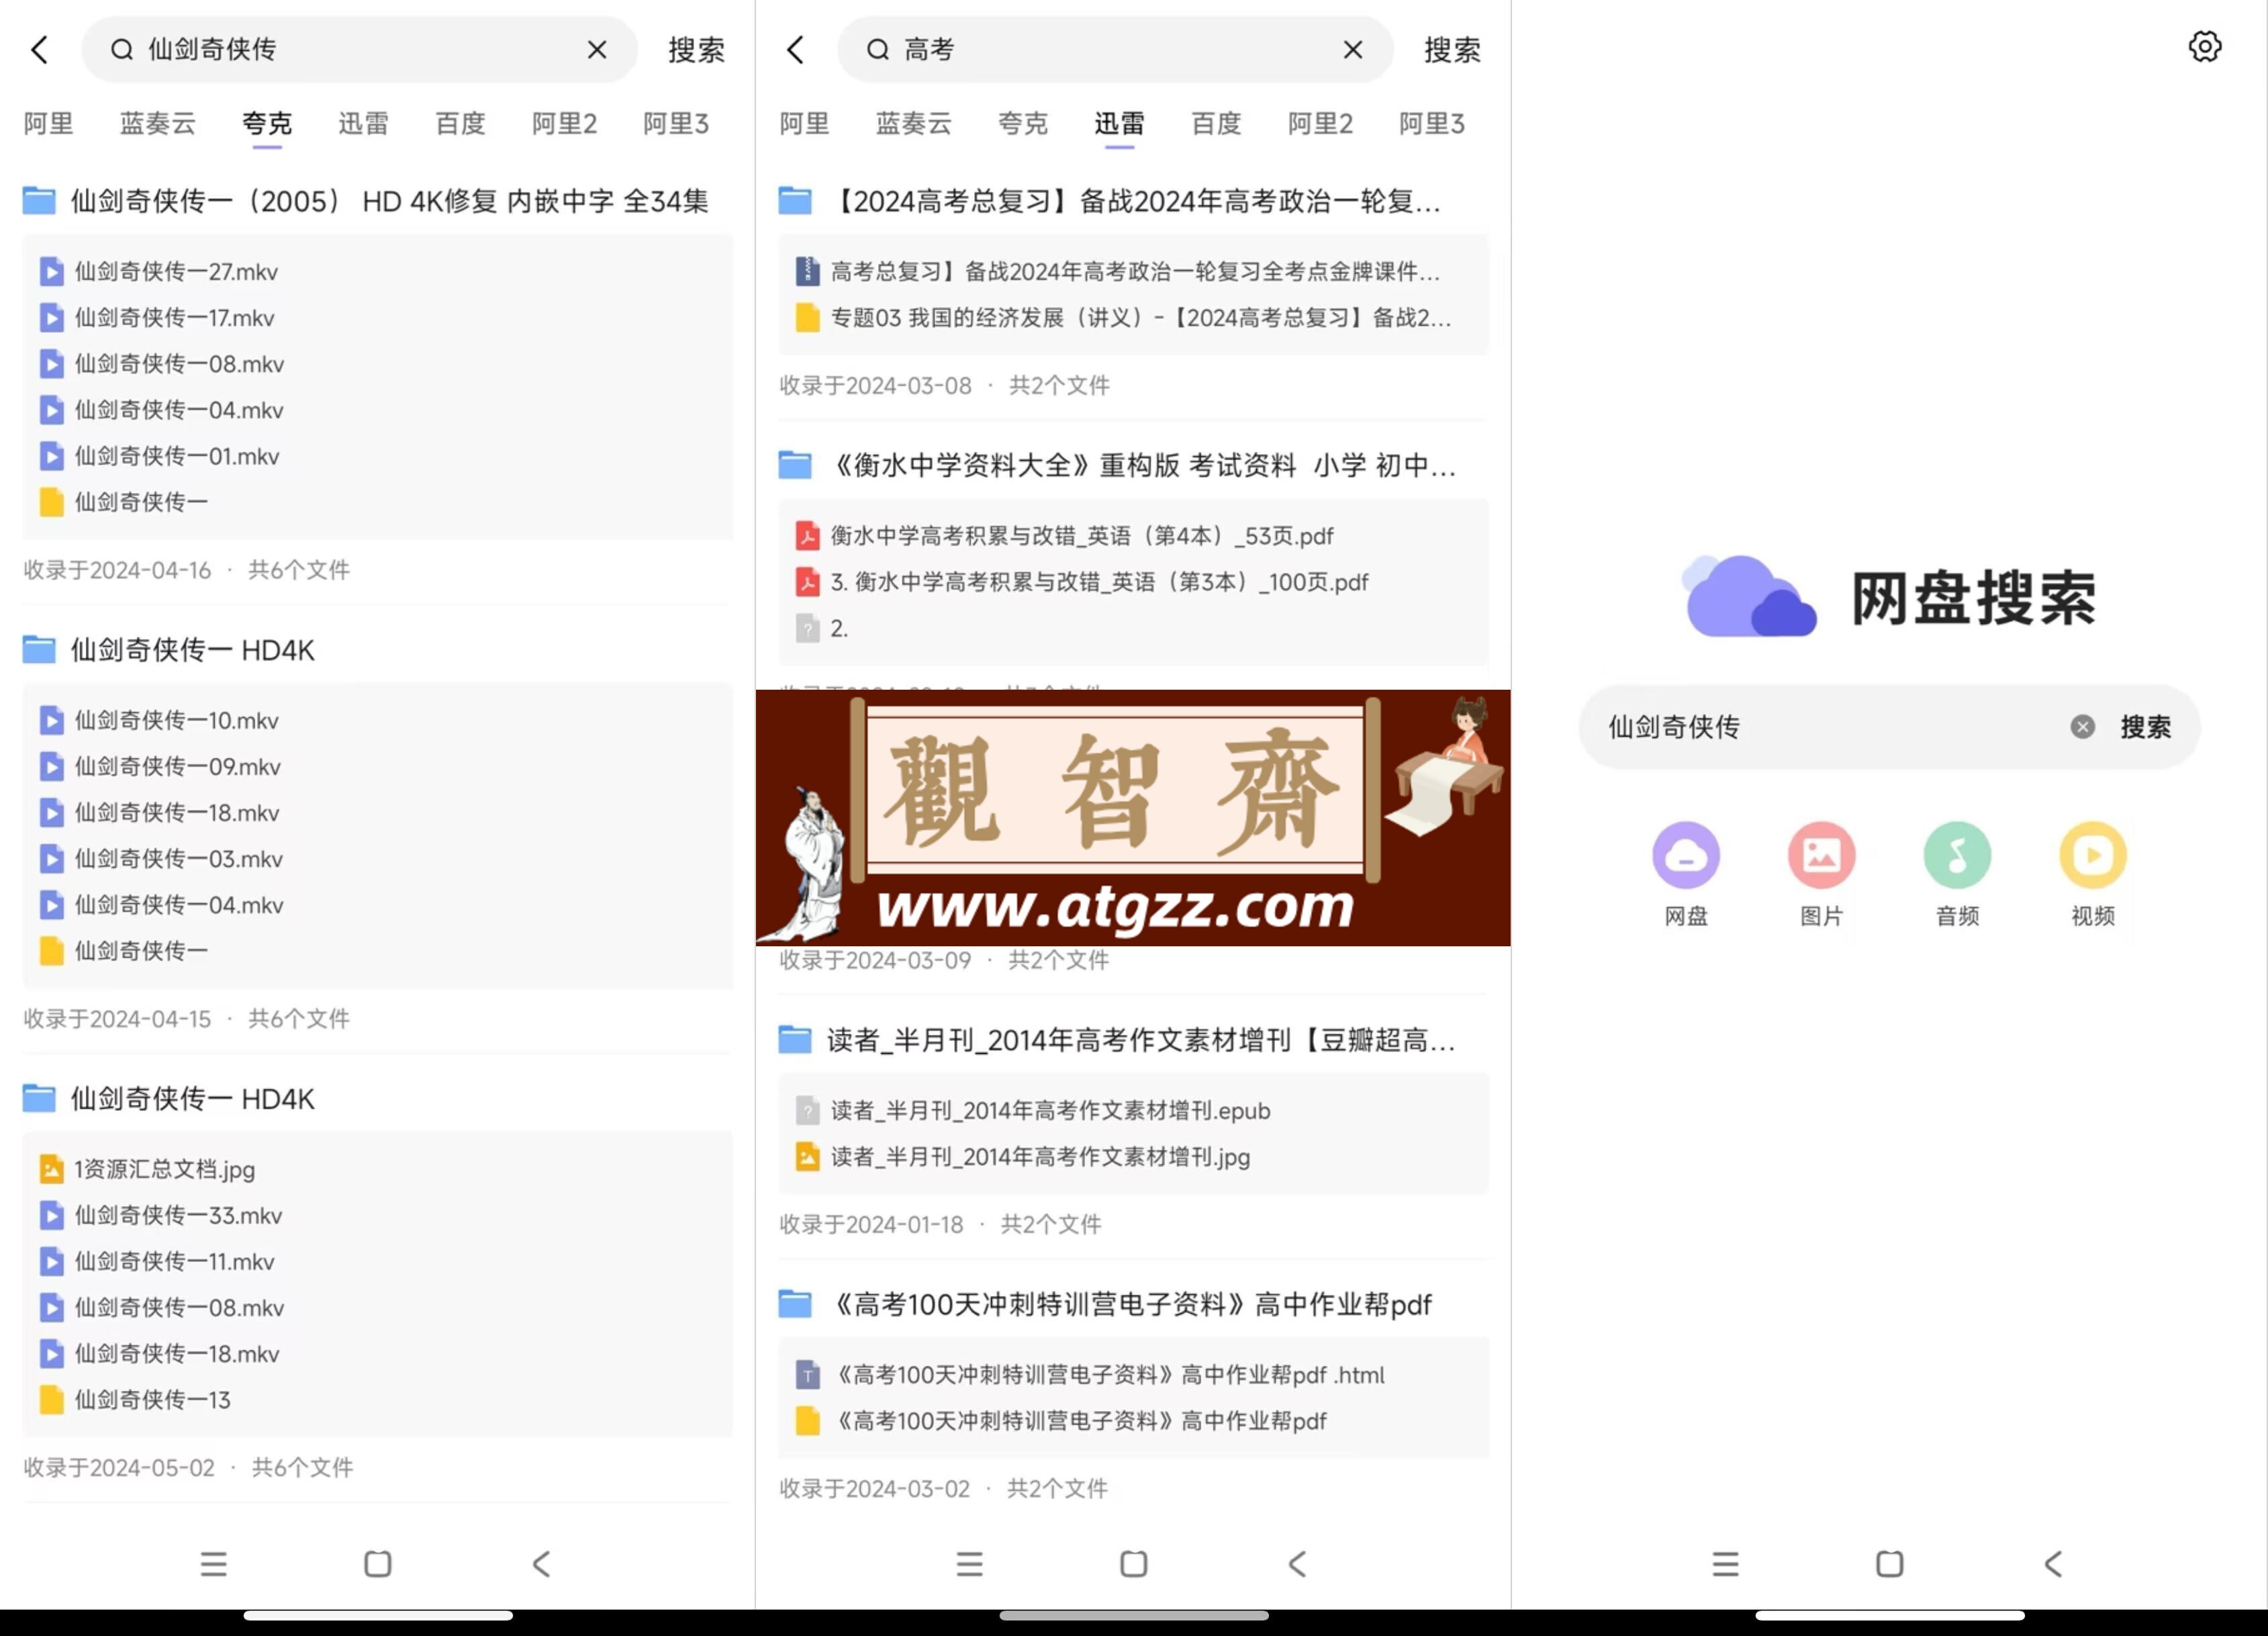Clear the 仙剑奇侠传 query in left panel

tap(597, 50)
